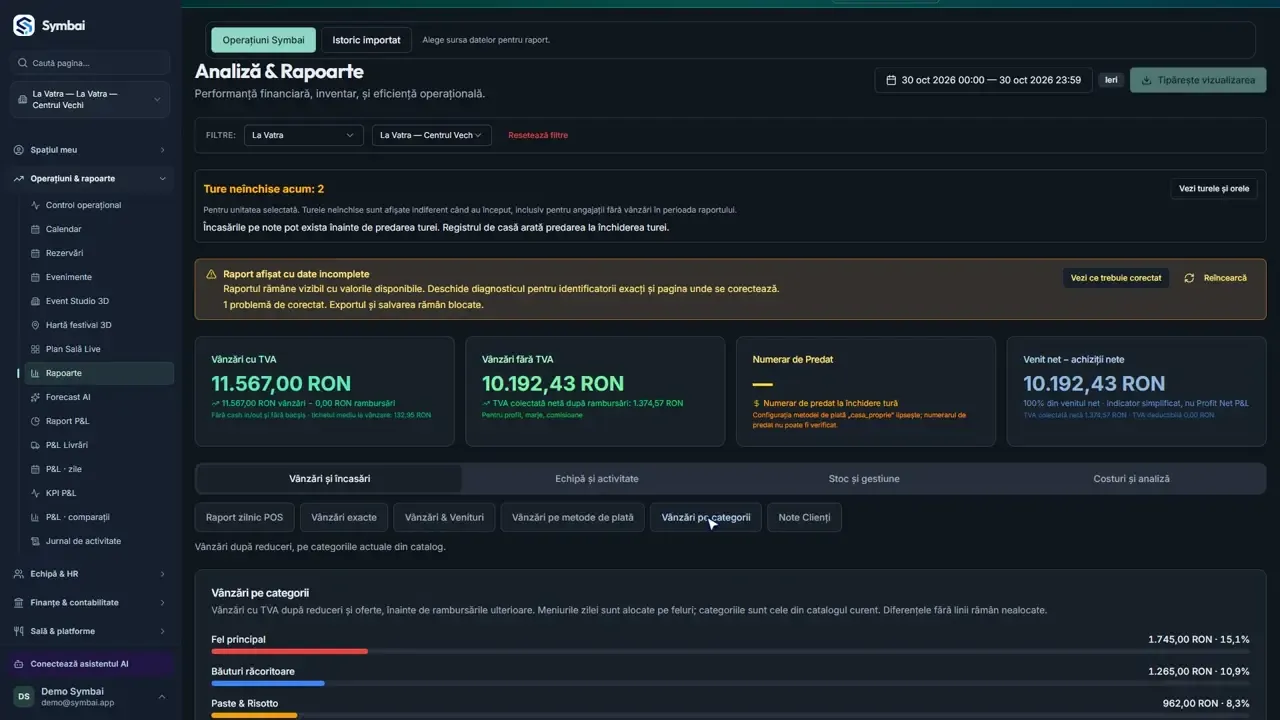Image resolution: width=1280 pixels, height=720 pixels.
Task: Click Vezi ce trebuie corectat button
Action: (1116, 278)
